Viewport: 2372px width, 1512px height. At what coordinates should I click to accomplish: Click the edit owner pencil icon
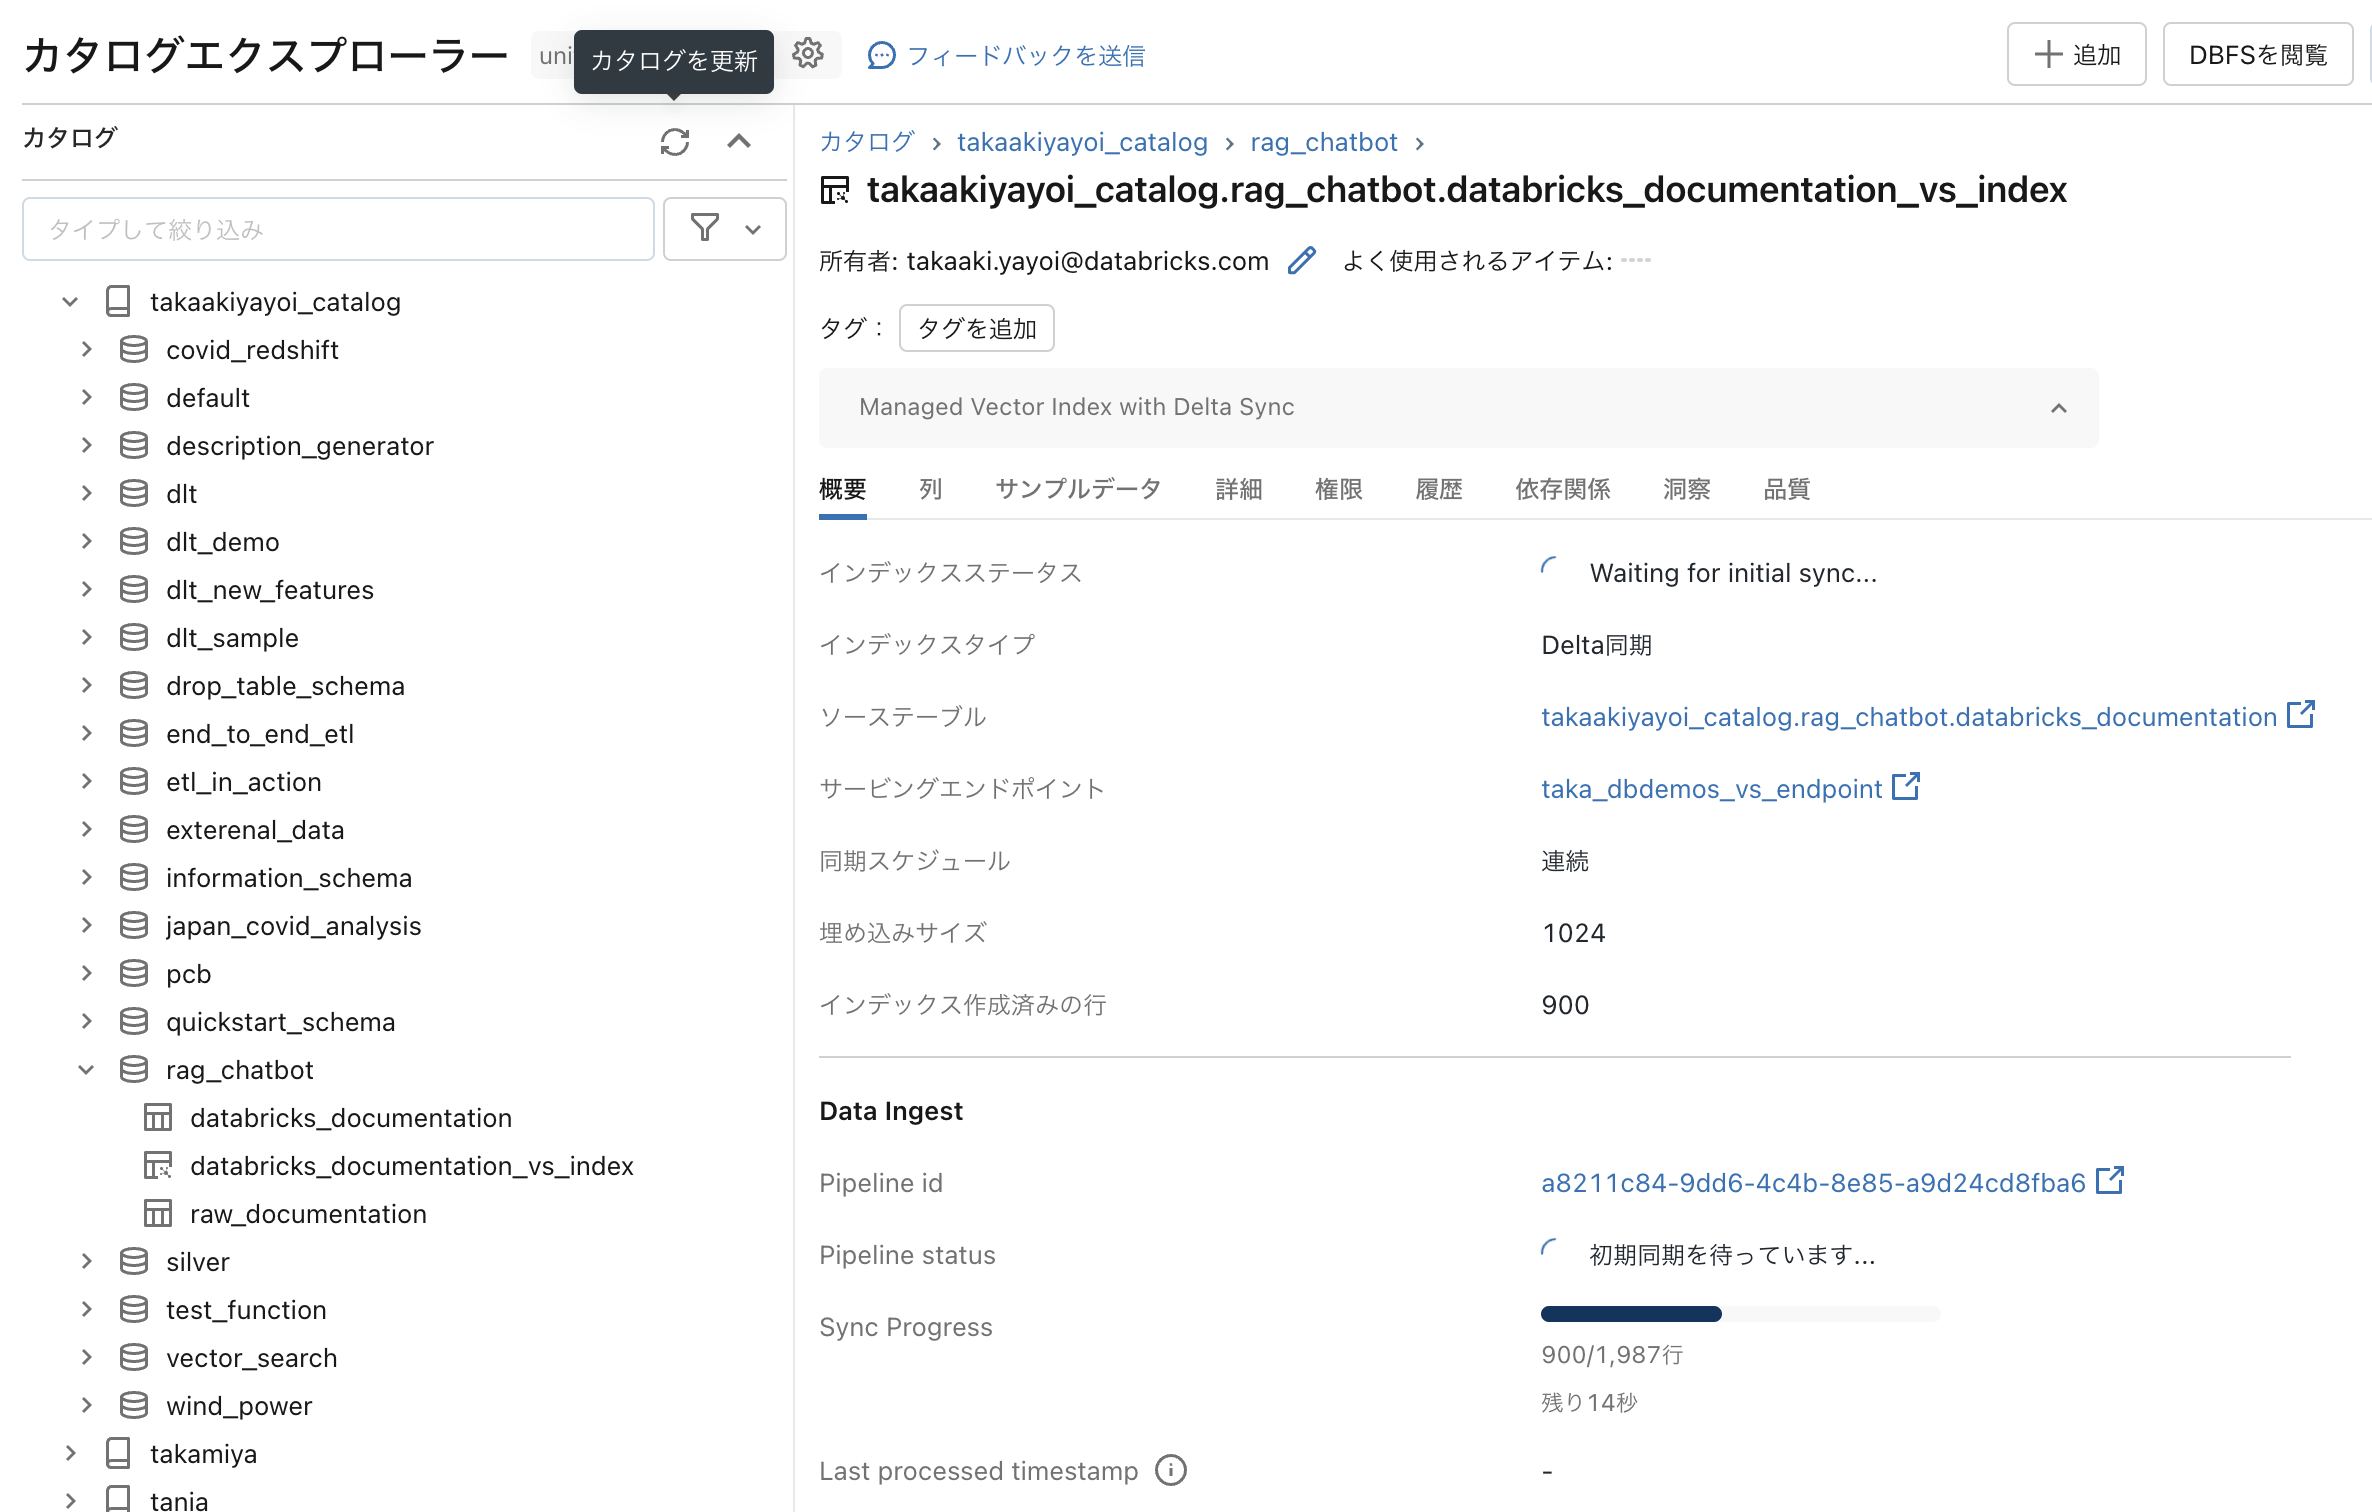pos(1302,261)
